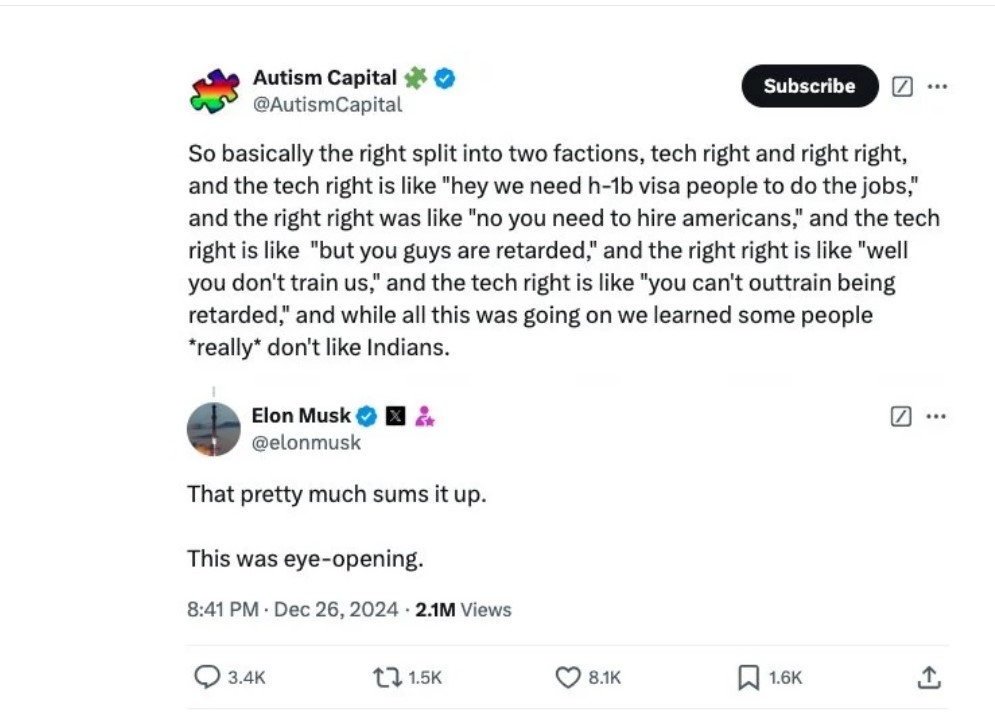The height and width of the screenshot is (716, 995).
Task: Open Elon Musk's profile picture
Action: pyautogui.click(x=214, y=429)
